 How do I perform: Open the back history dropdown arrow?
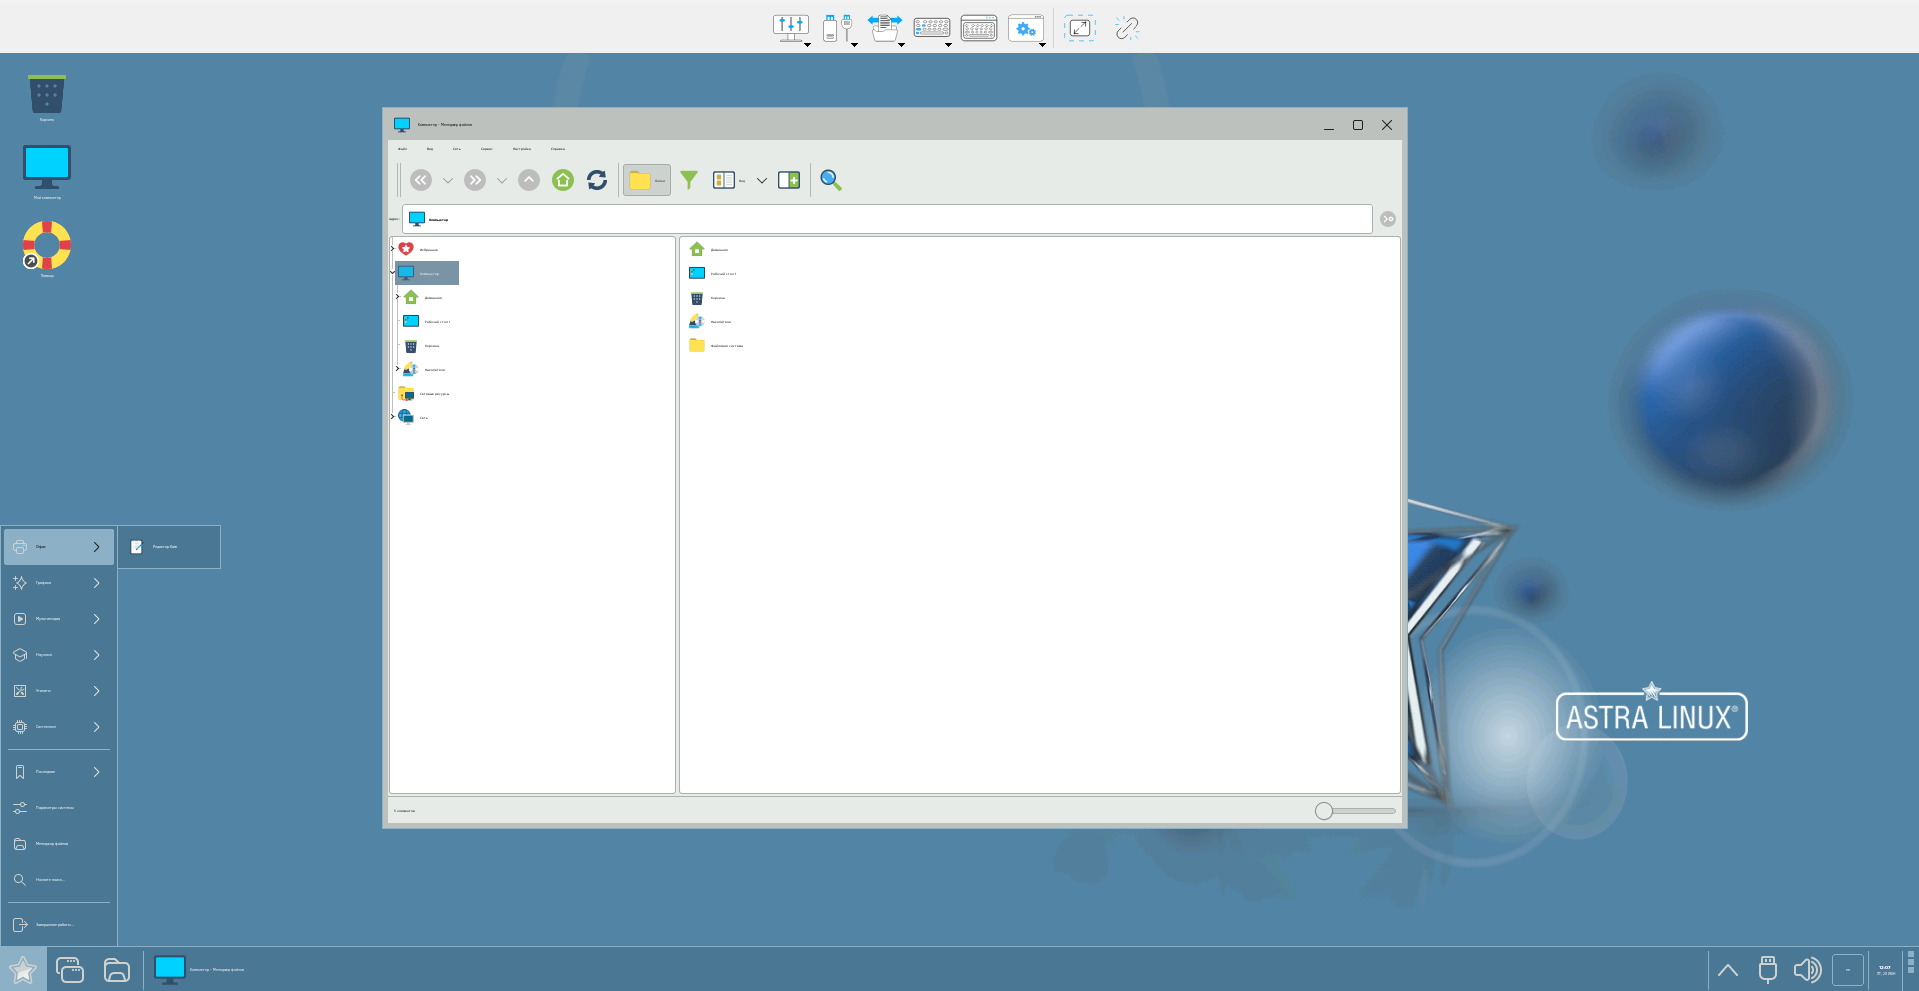coord(448,181)
